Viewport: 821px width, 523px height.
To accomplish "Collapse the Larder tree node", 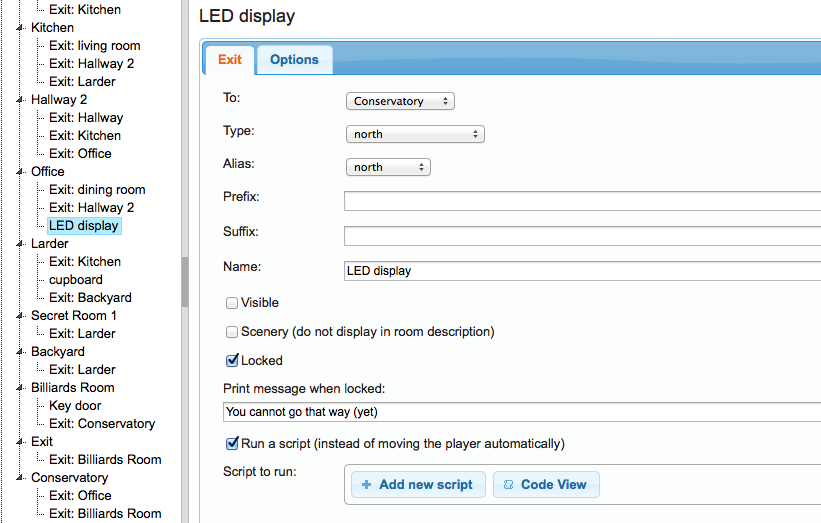I will tap(20, 244).
